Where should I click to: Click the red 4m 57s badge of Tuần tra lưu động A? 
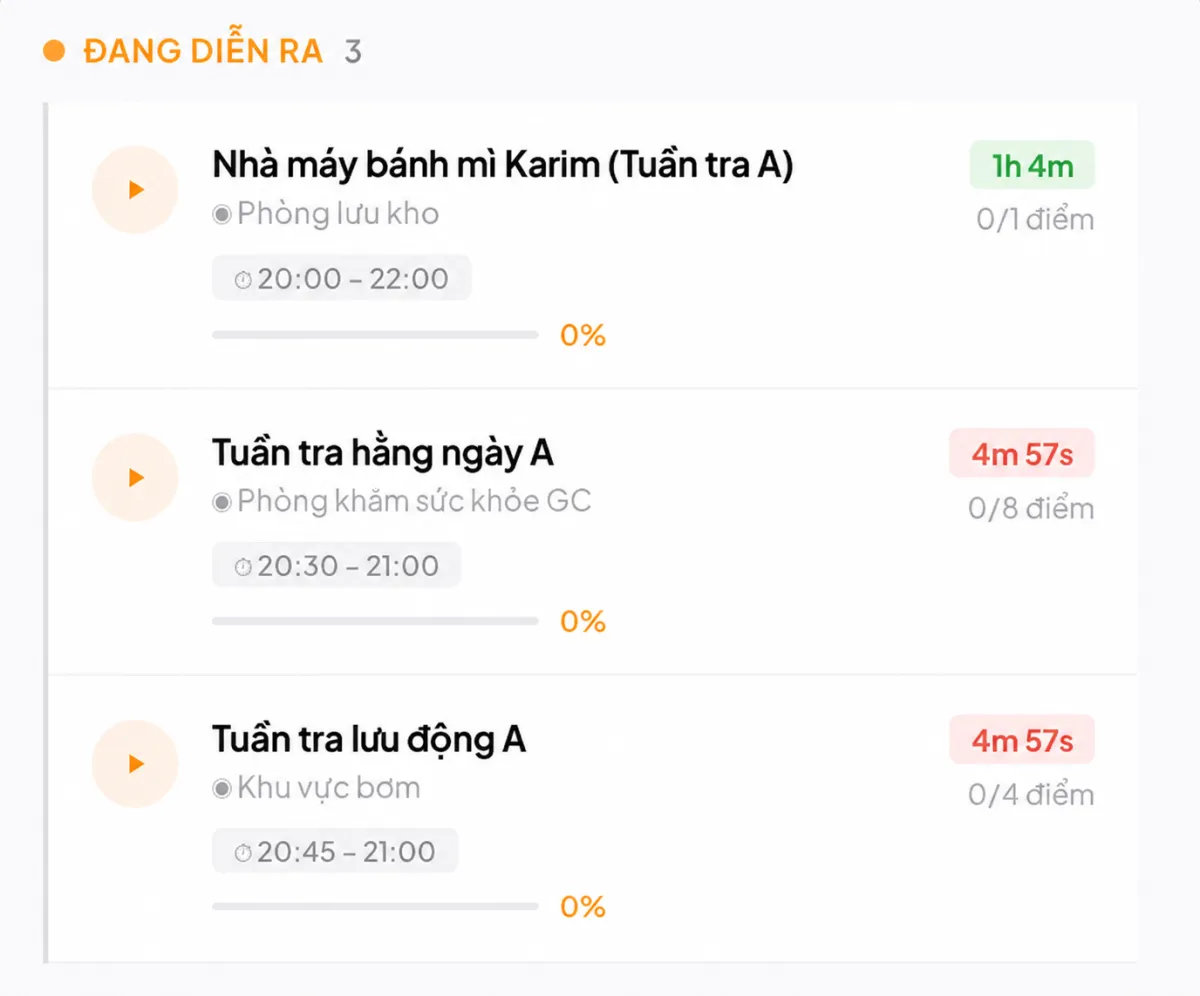[x=1022, y=741]
